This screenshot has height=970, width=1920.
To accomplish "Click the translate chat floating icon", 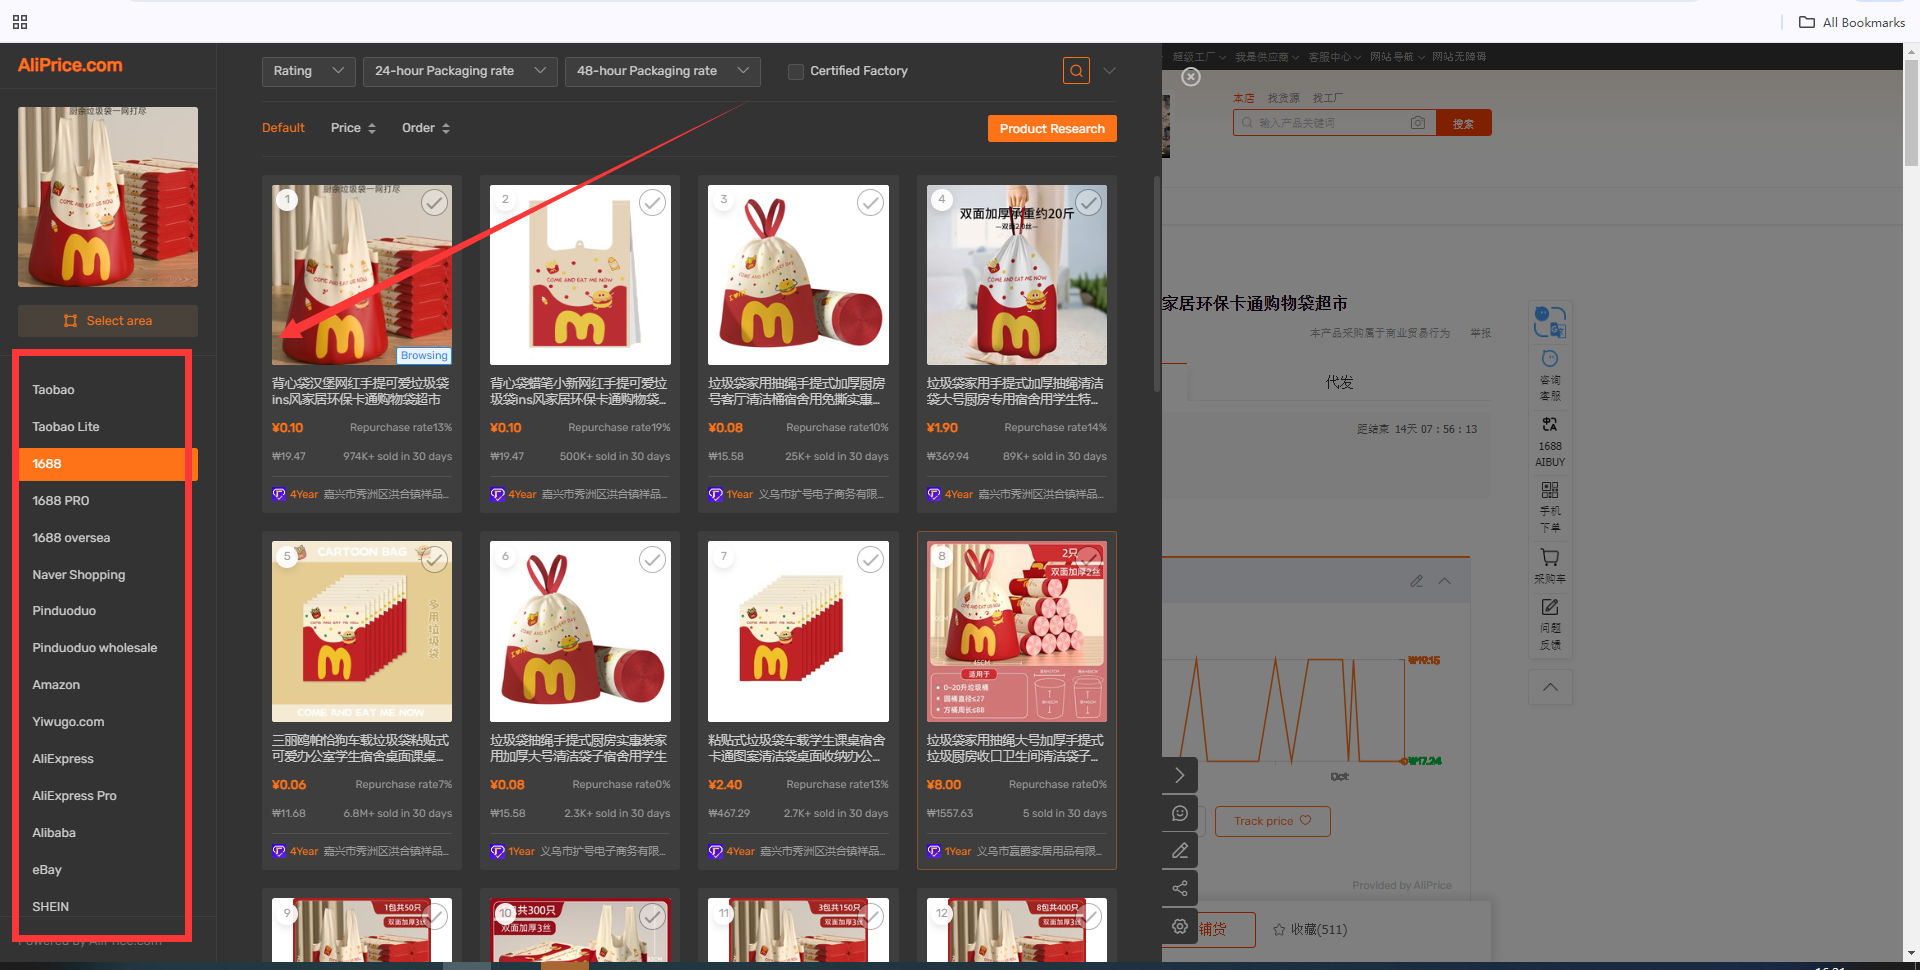I will coord(1550,322).
